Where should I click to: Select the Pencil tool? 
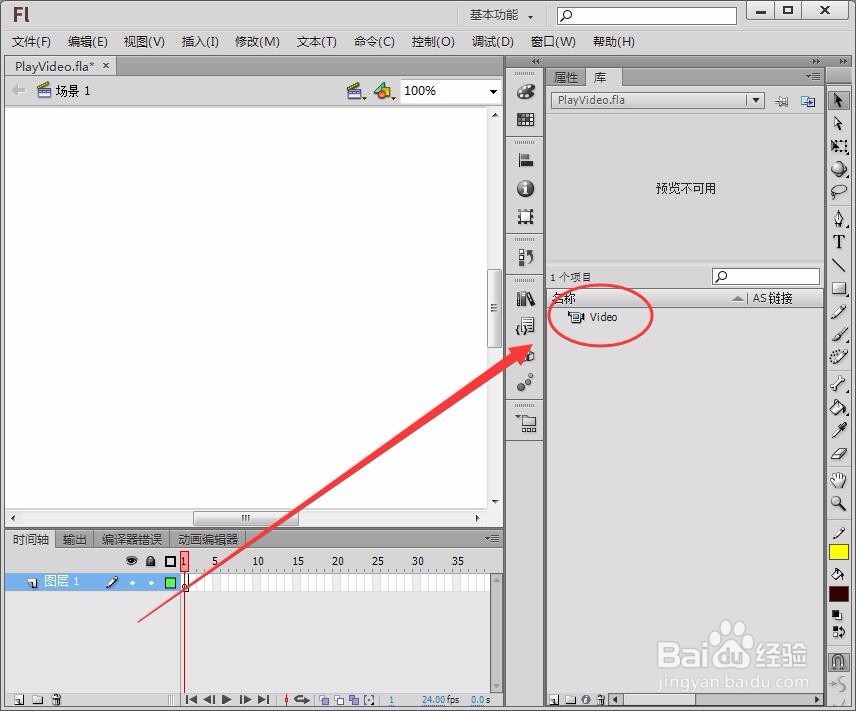(838, 312)
